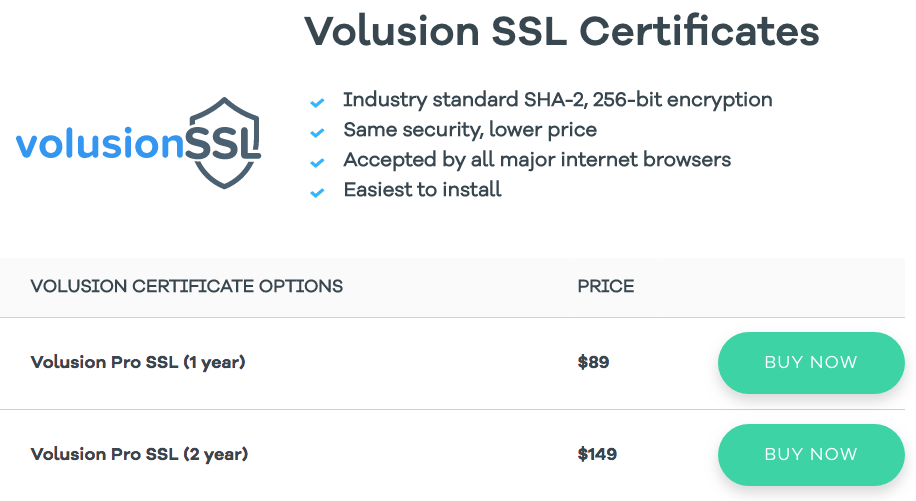Screen dimensions: 916x501
Task: Click the blue volusion wordmark text
Action: [x=100, y=146]
